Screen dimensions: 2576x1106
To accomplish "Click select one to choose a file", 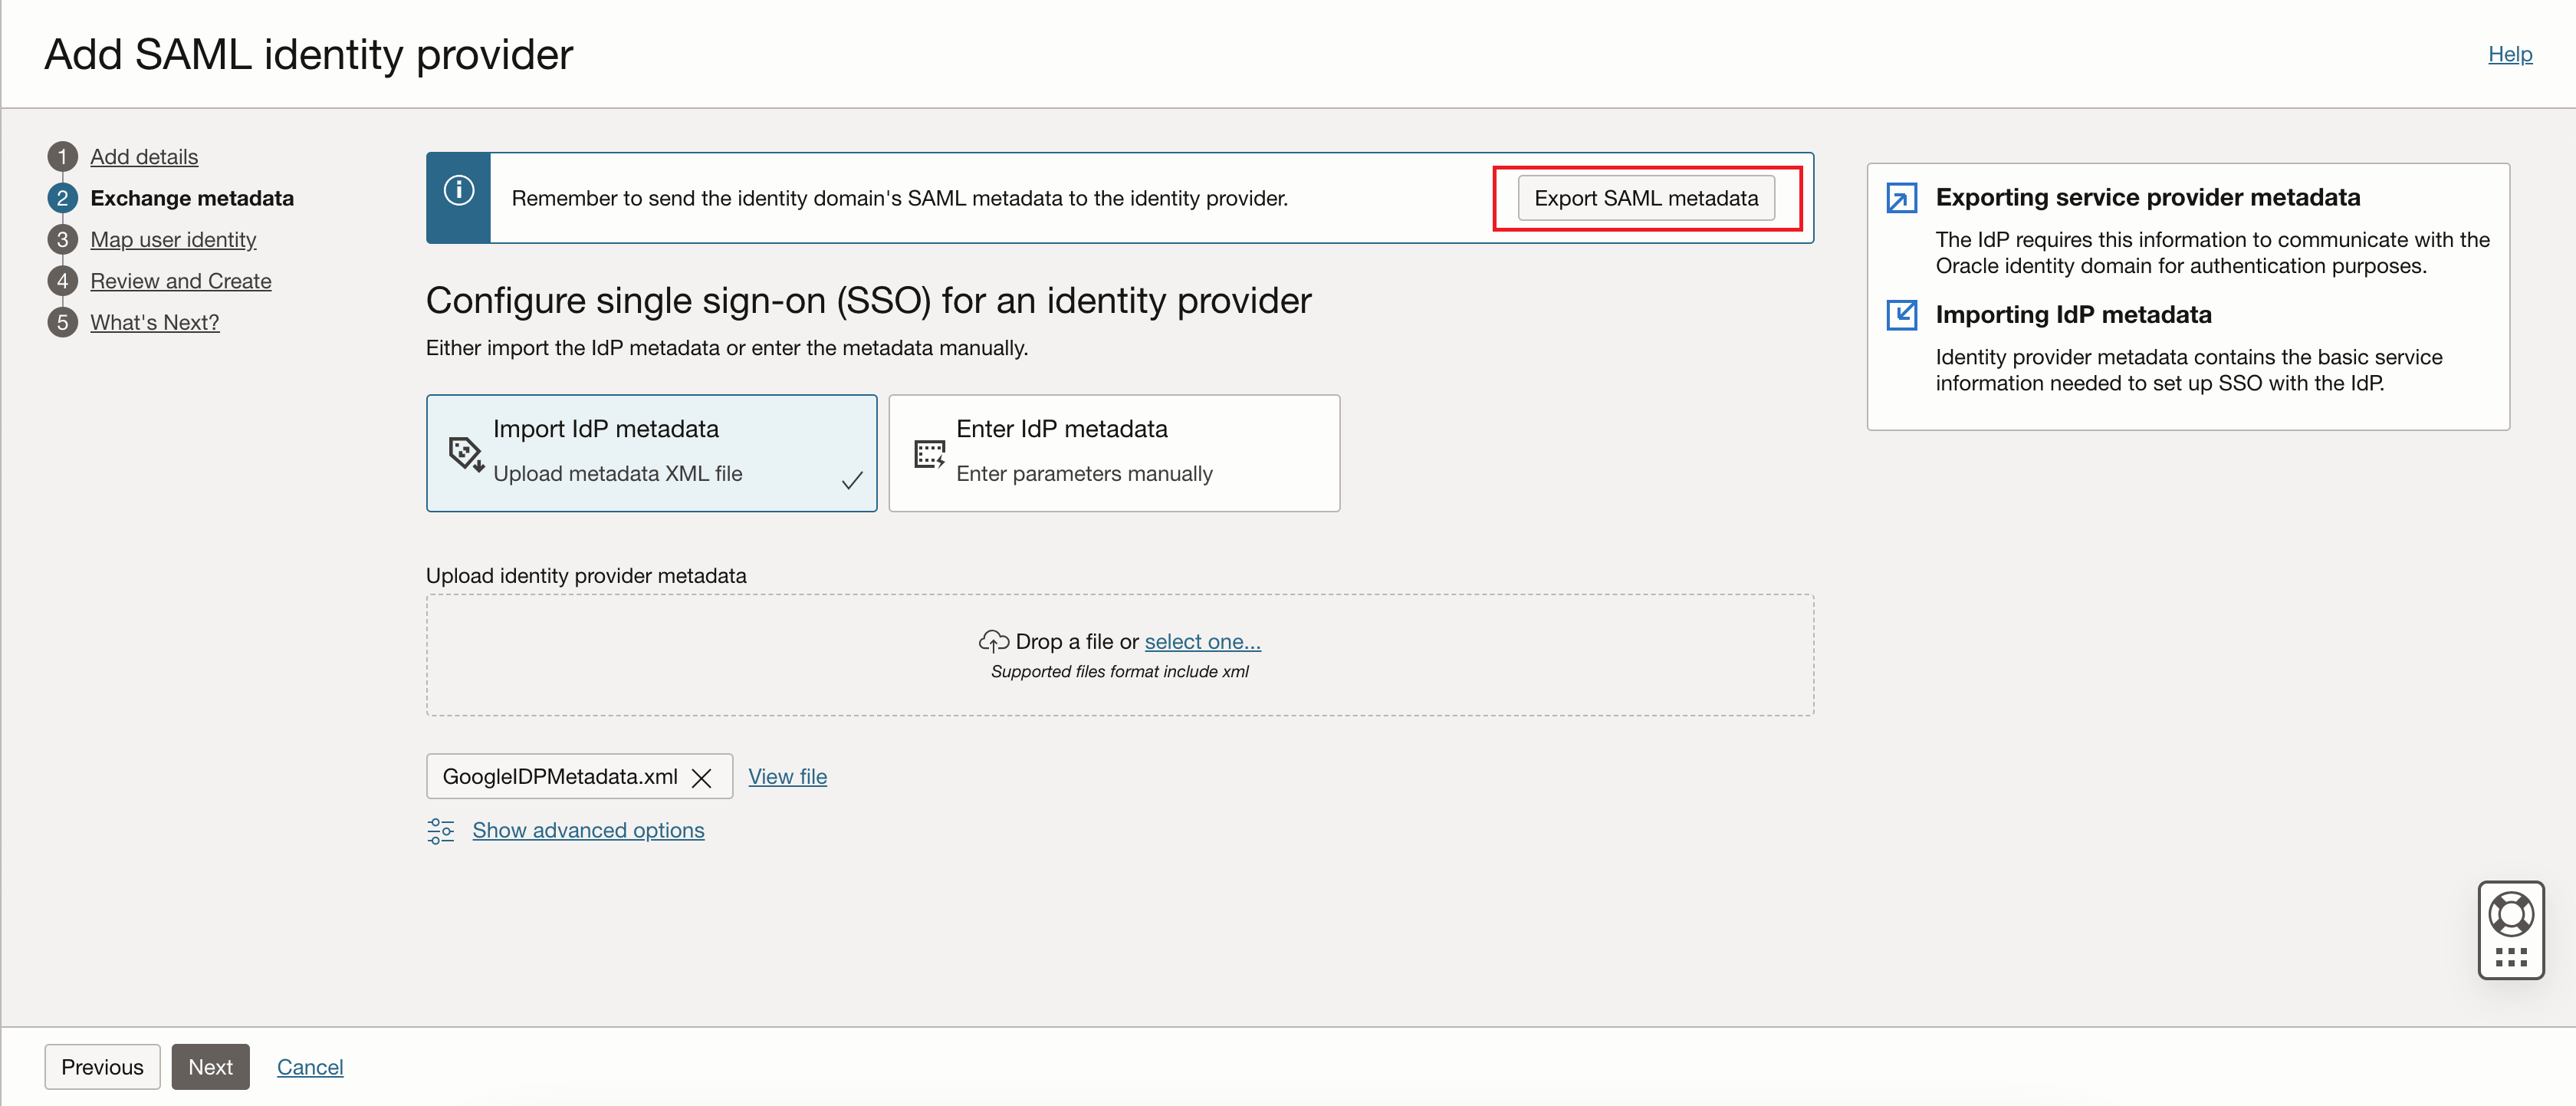I will point(1201,641).
